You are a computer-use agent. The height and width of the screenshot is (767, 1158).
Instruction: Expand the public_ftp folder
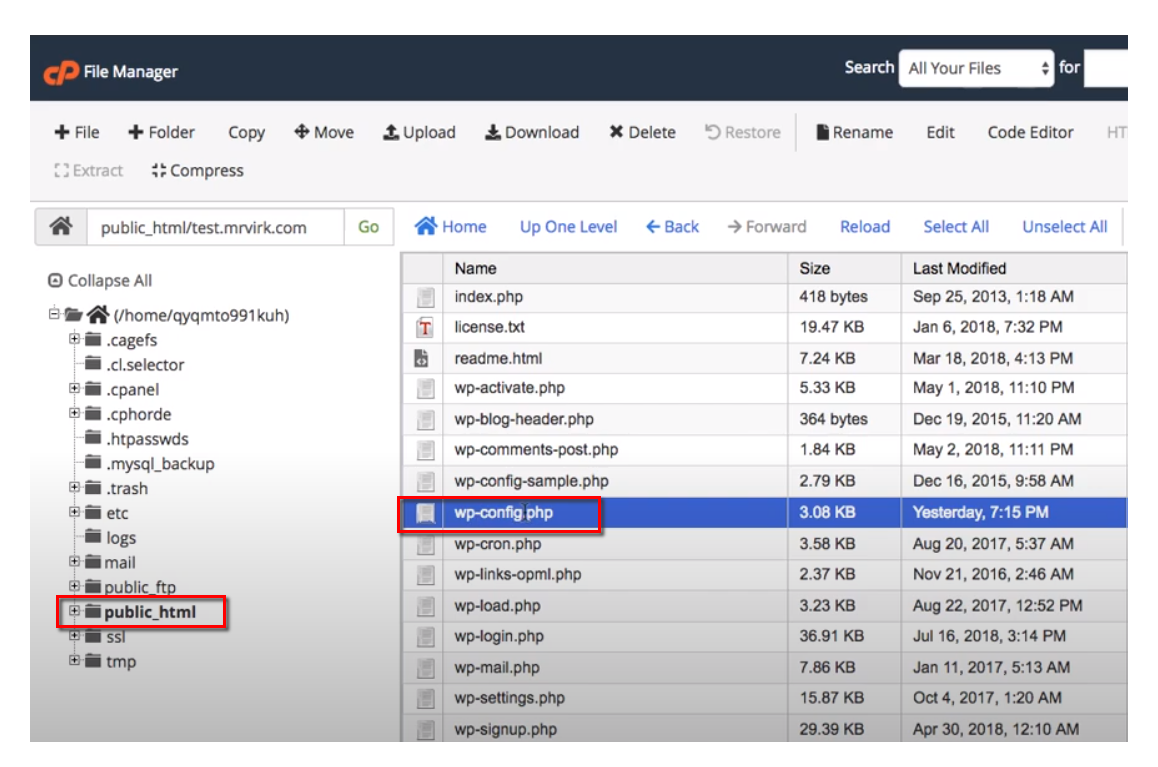click(75, 586)
